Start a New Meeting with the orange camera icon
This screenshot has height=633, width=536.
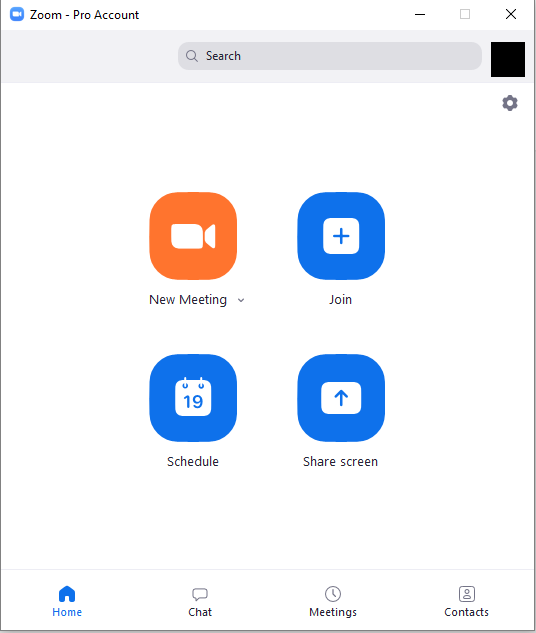[193, 236]
